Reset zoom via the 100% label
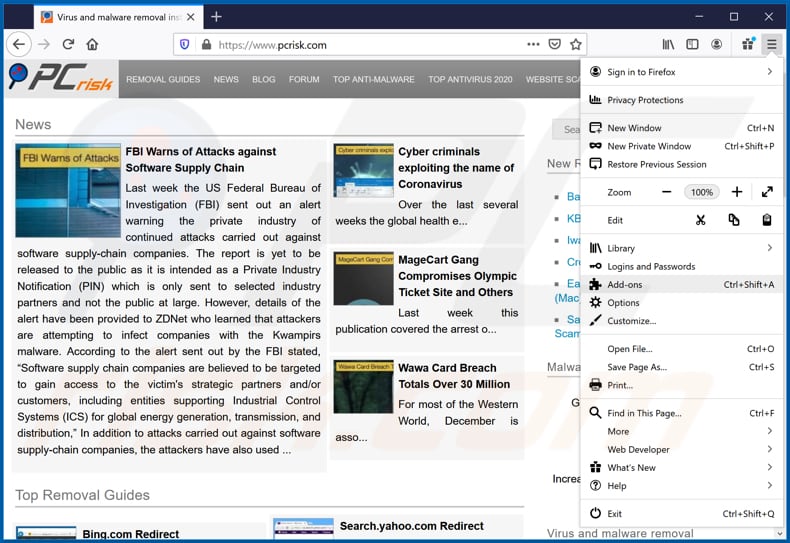Image resolution: width=790 pixels, height=543 pixels. [x=701, y=192]
